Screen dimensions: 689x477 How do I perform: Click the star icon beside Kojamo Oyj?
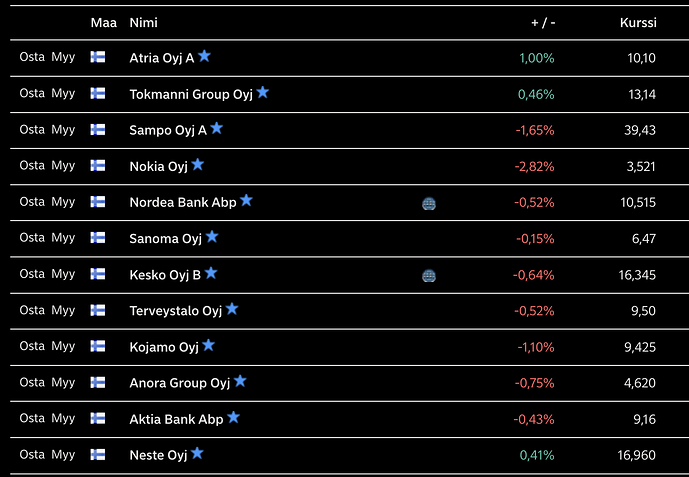click(208, 345)
